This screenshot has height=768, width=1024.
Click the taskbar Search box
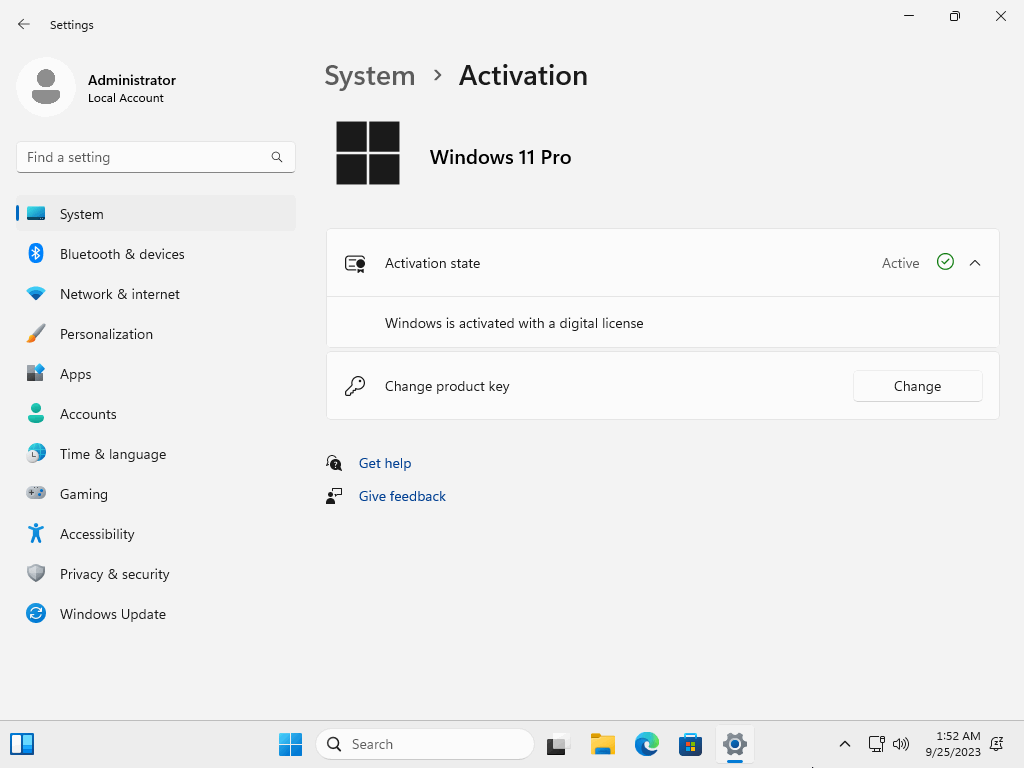click(425, 744)
